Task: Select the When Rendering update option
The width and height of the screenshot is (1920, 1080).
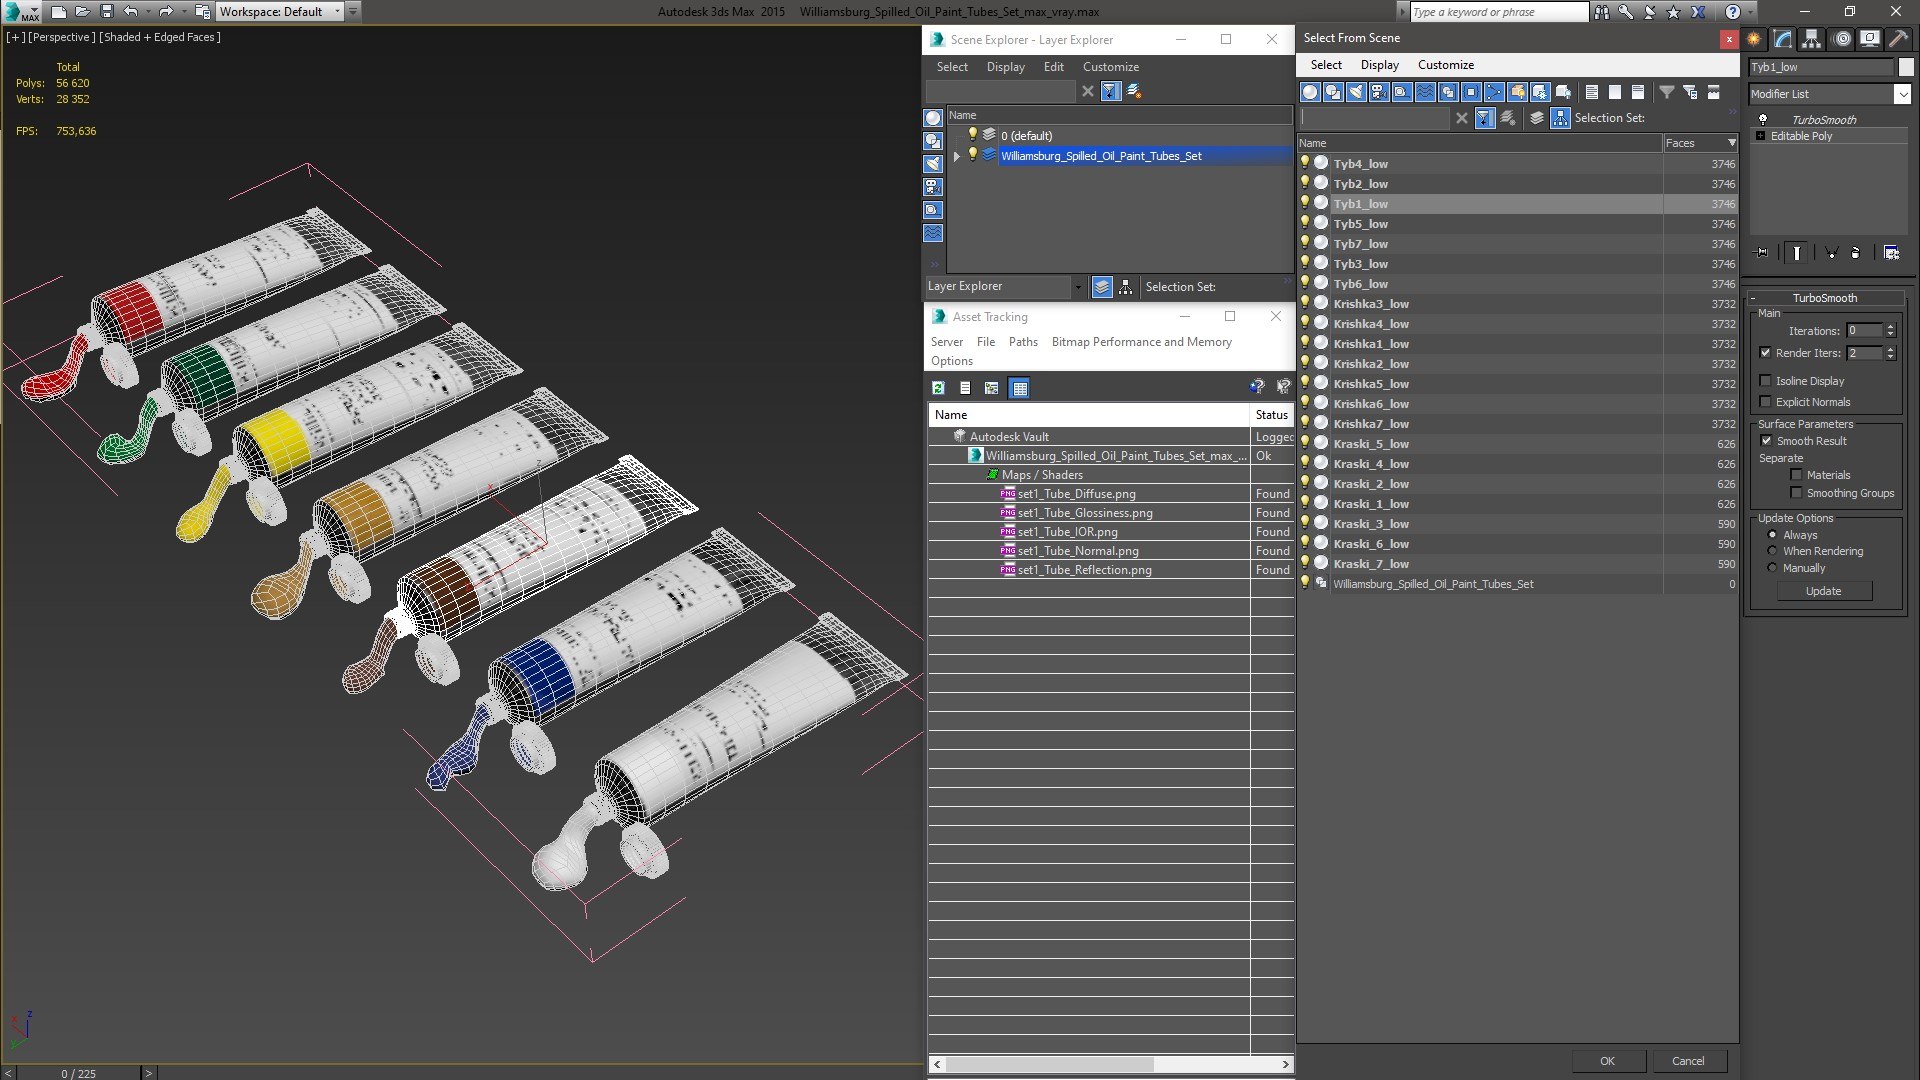Action: (1772, 551)
